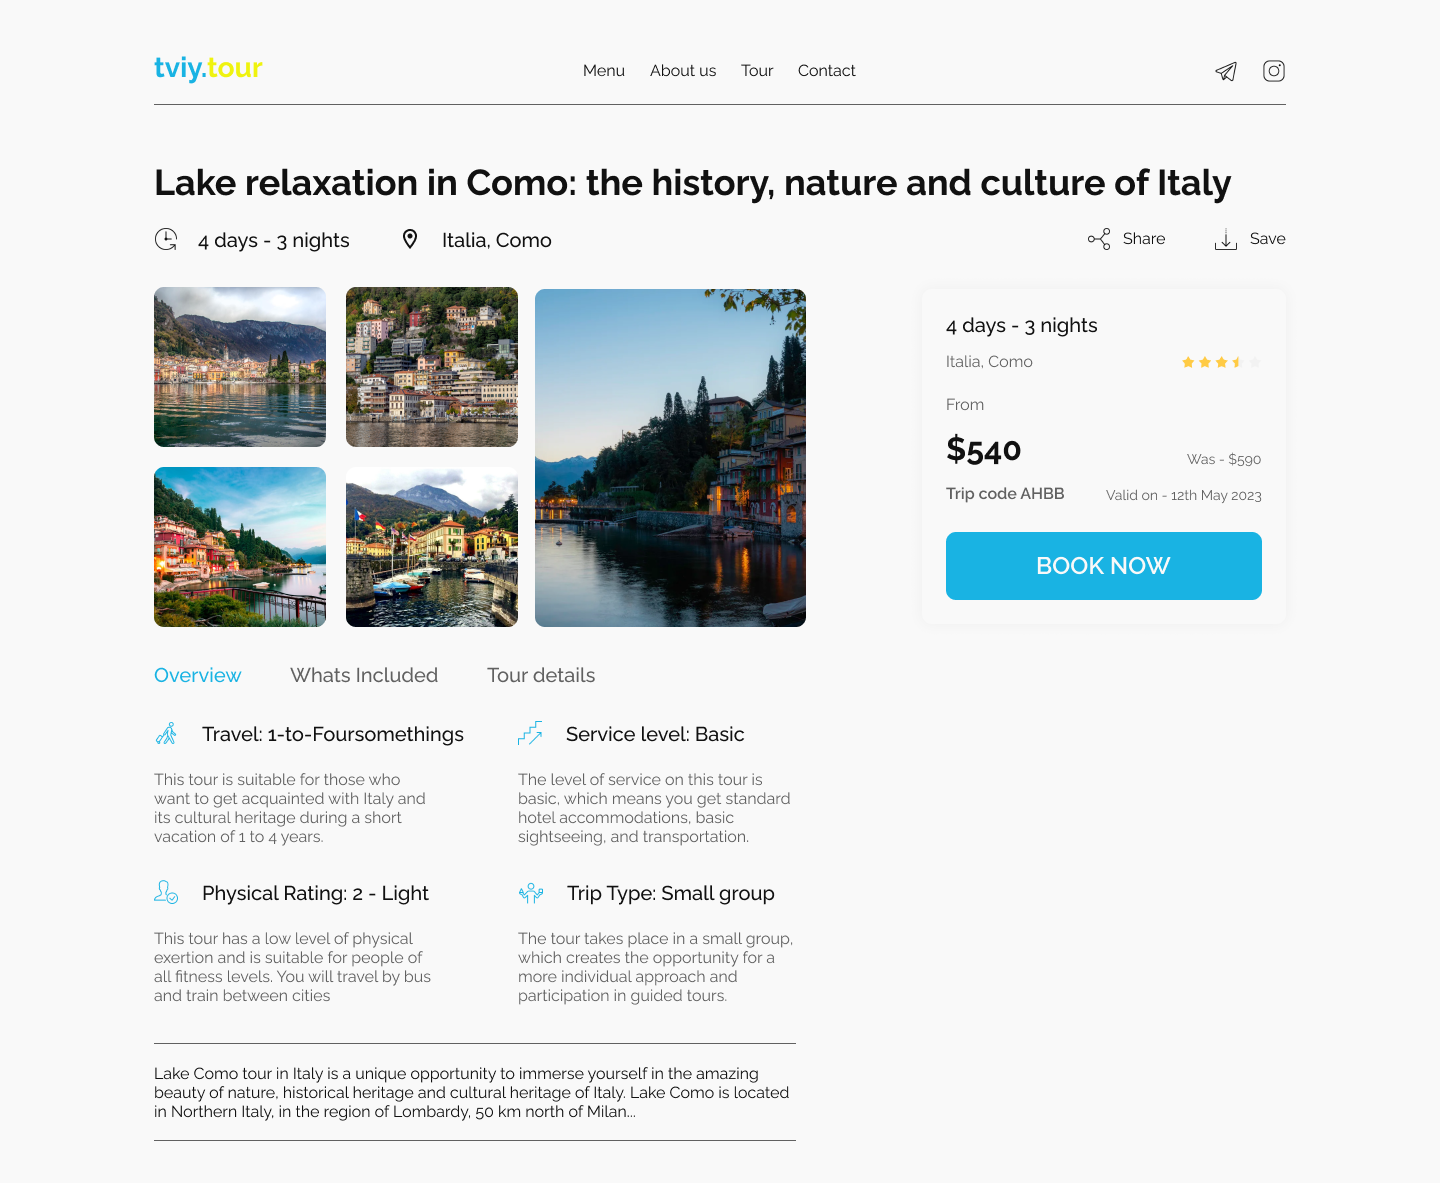Image resolution: width=1440 pixels, height=1183 pixels.
Task: Click the map pin location icon
Action: click(x=410, y=239)
